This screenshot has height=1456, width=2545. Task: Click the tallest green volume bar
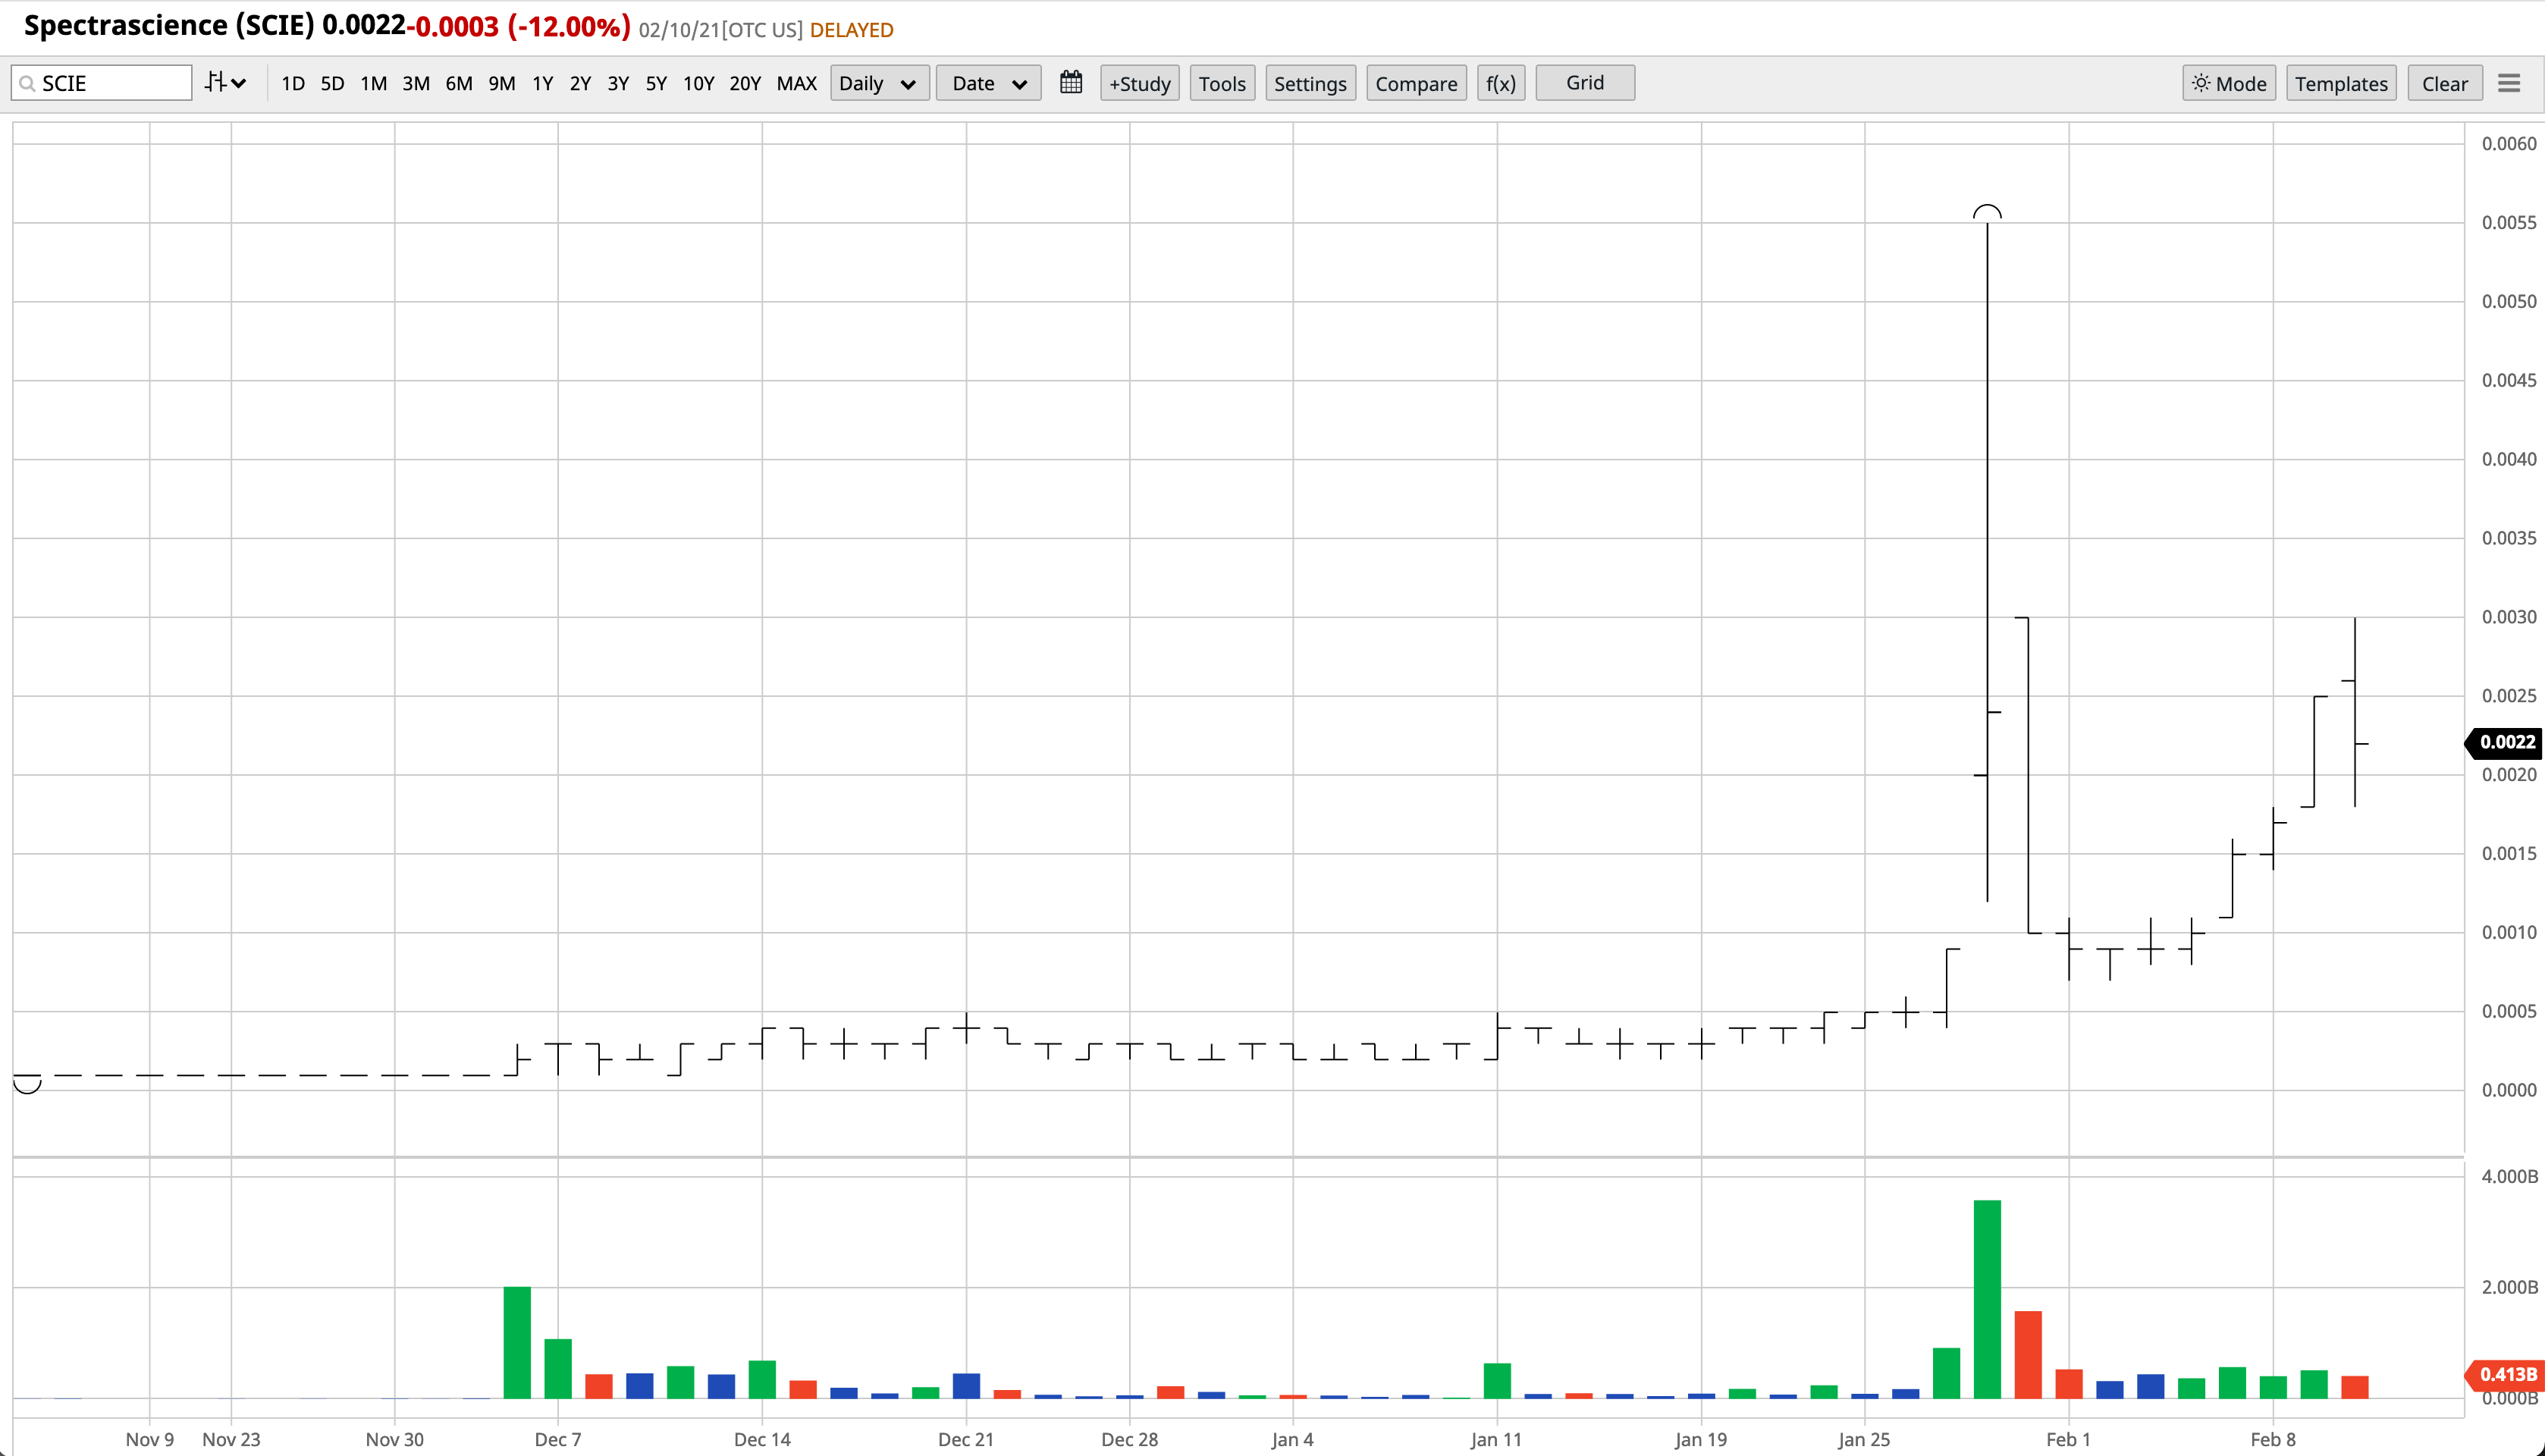point(1986,1300)
